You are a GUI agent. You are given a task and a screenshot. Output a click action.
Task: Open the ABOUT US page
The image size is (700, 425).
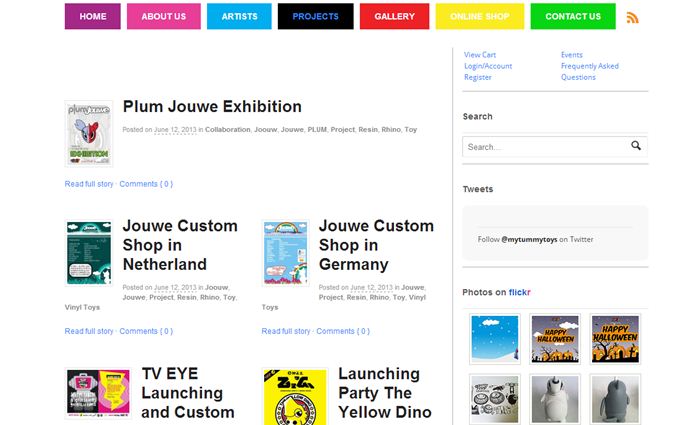point(163,17)
